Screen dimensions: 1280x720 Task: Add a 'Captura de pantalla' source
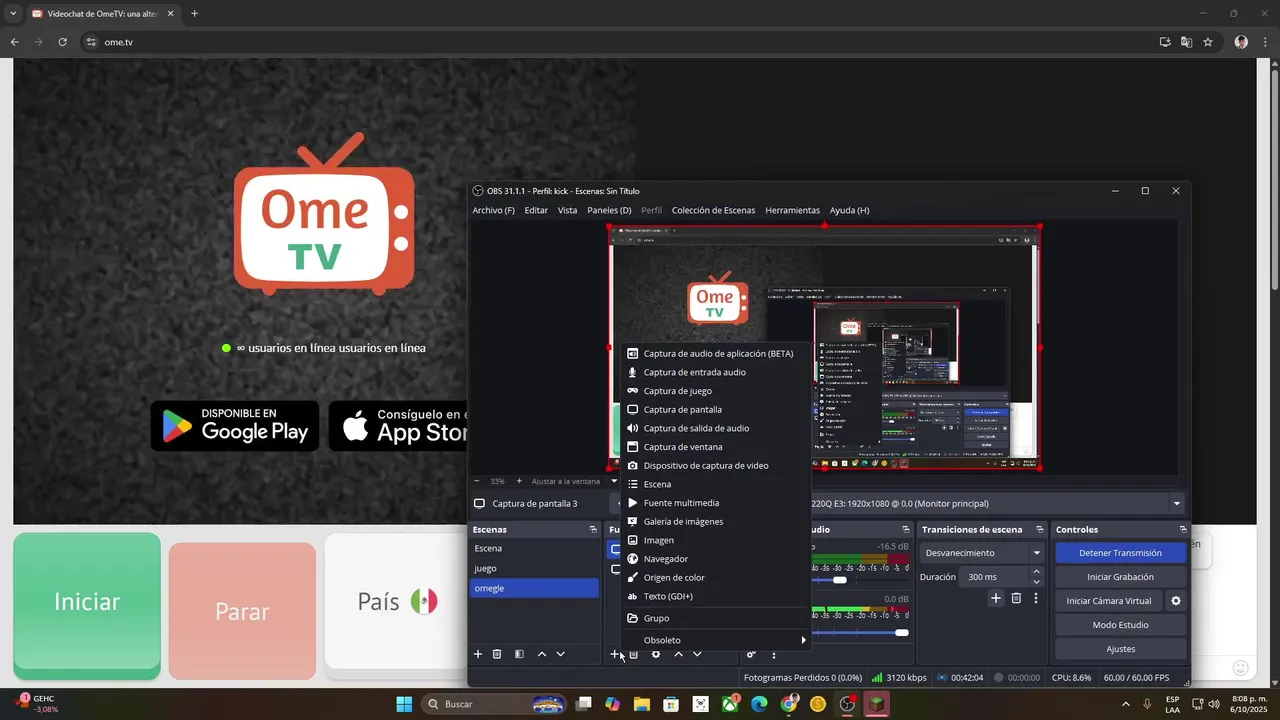(x=715, y=409)
